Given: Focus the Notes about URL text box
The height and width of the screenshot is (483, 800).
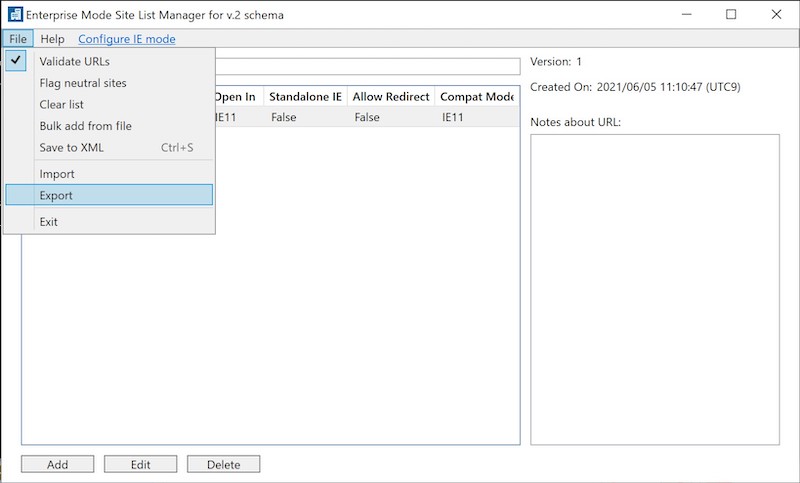Looking at the screenshot, I should click(655, 289).
